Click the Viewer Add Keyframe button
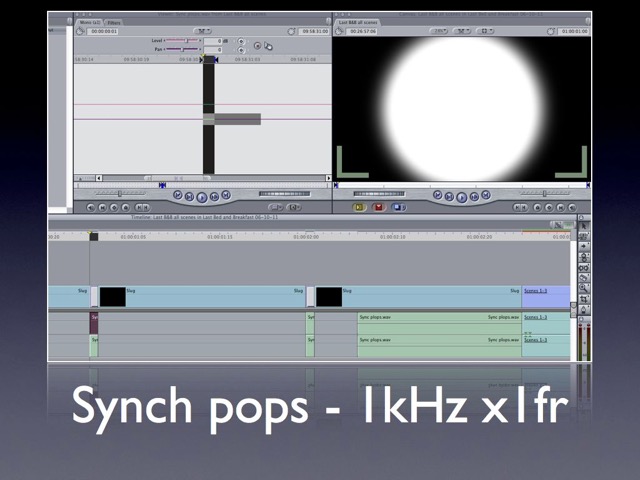Viewport: 640px width, 480px height. (x=114, y=208)
